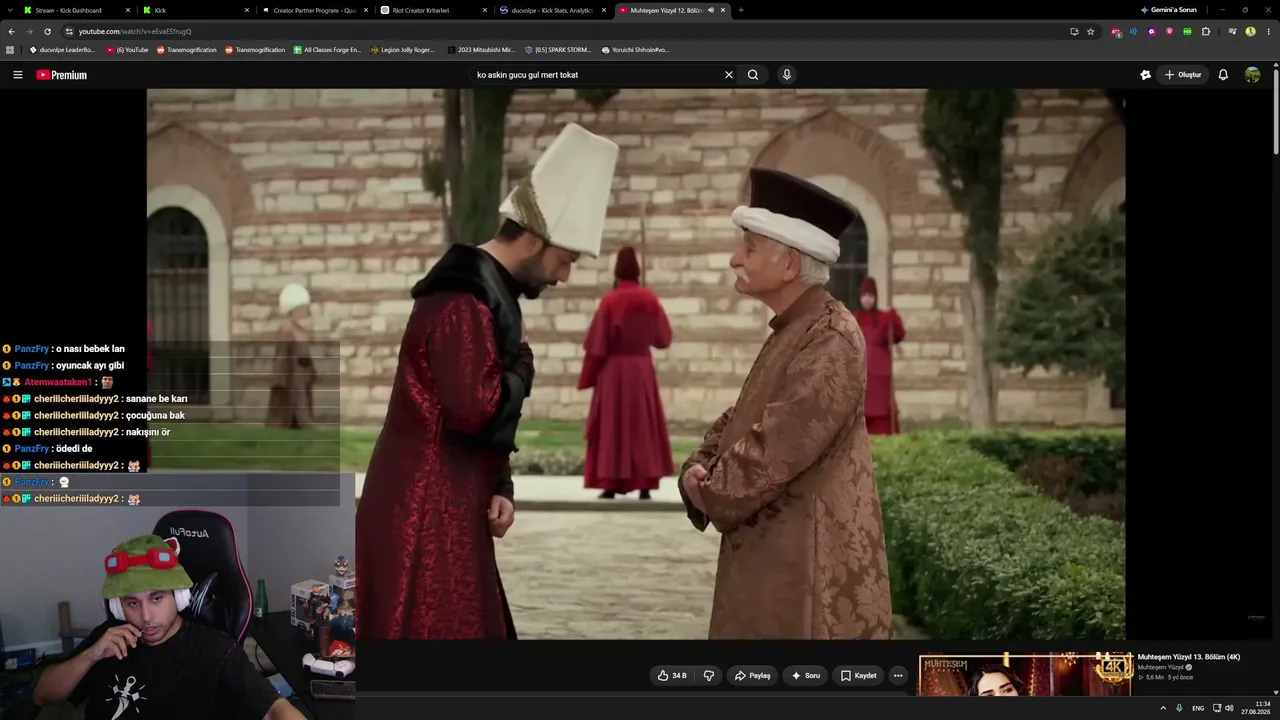The width and height of the screenshot is (1280, 720).
Task: Go to YouTube Premium home logo
Action: 62,75
